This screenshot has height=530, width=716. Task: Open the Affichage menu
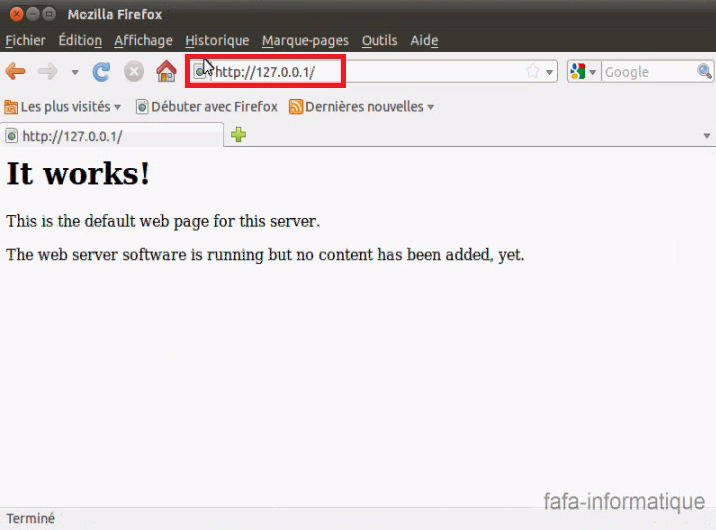(x=143, y=41)
